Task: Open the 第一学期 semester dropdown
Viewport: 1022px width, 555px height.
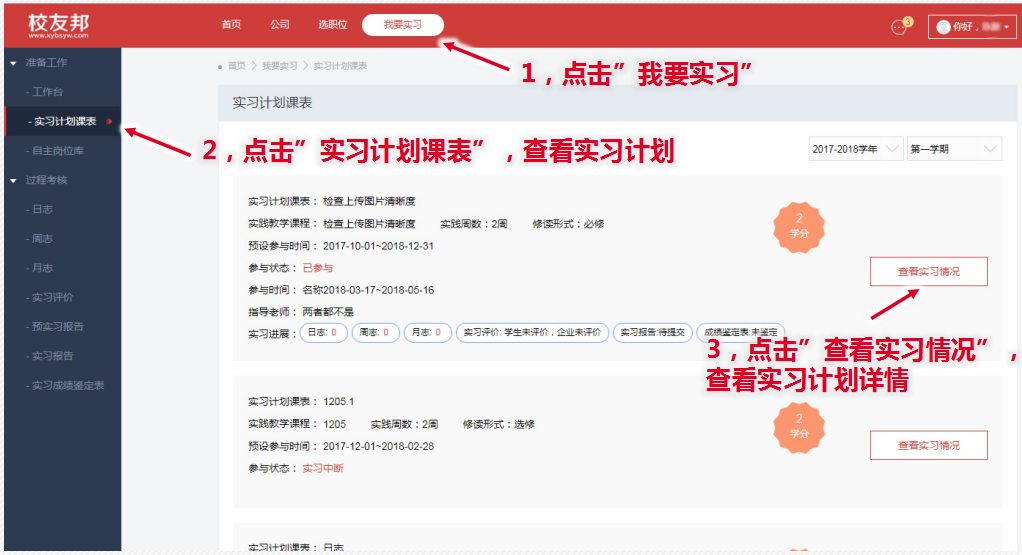Action: pyautogui.click(x=953, y=149)
